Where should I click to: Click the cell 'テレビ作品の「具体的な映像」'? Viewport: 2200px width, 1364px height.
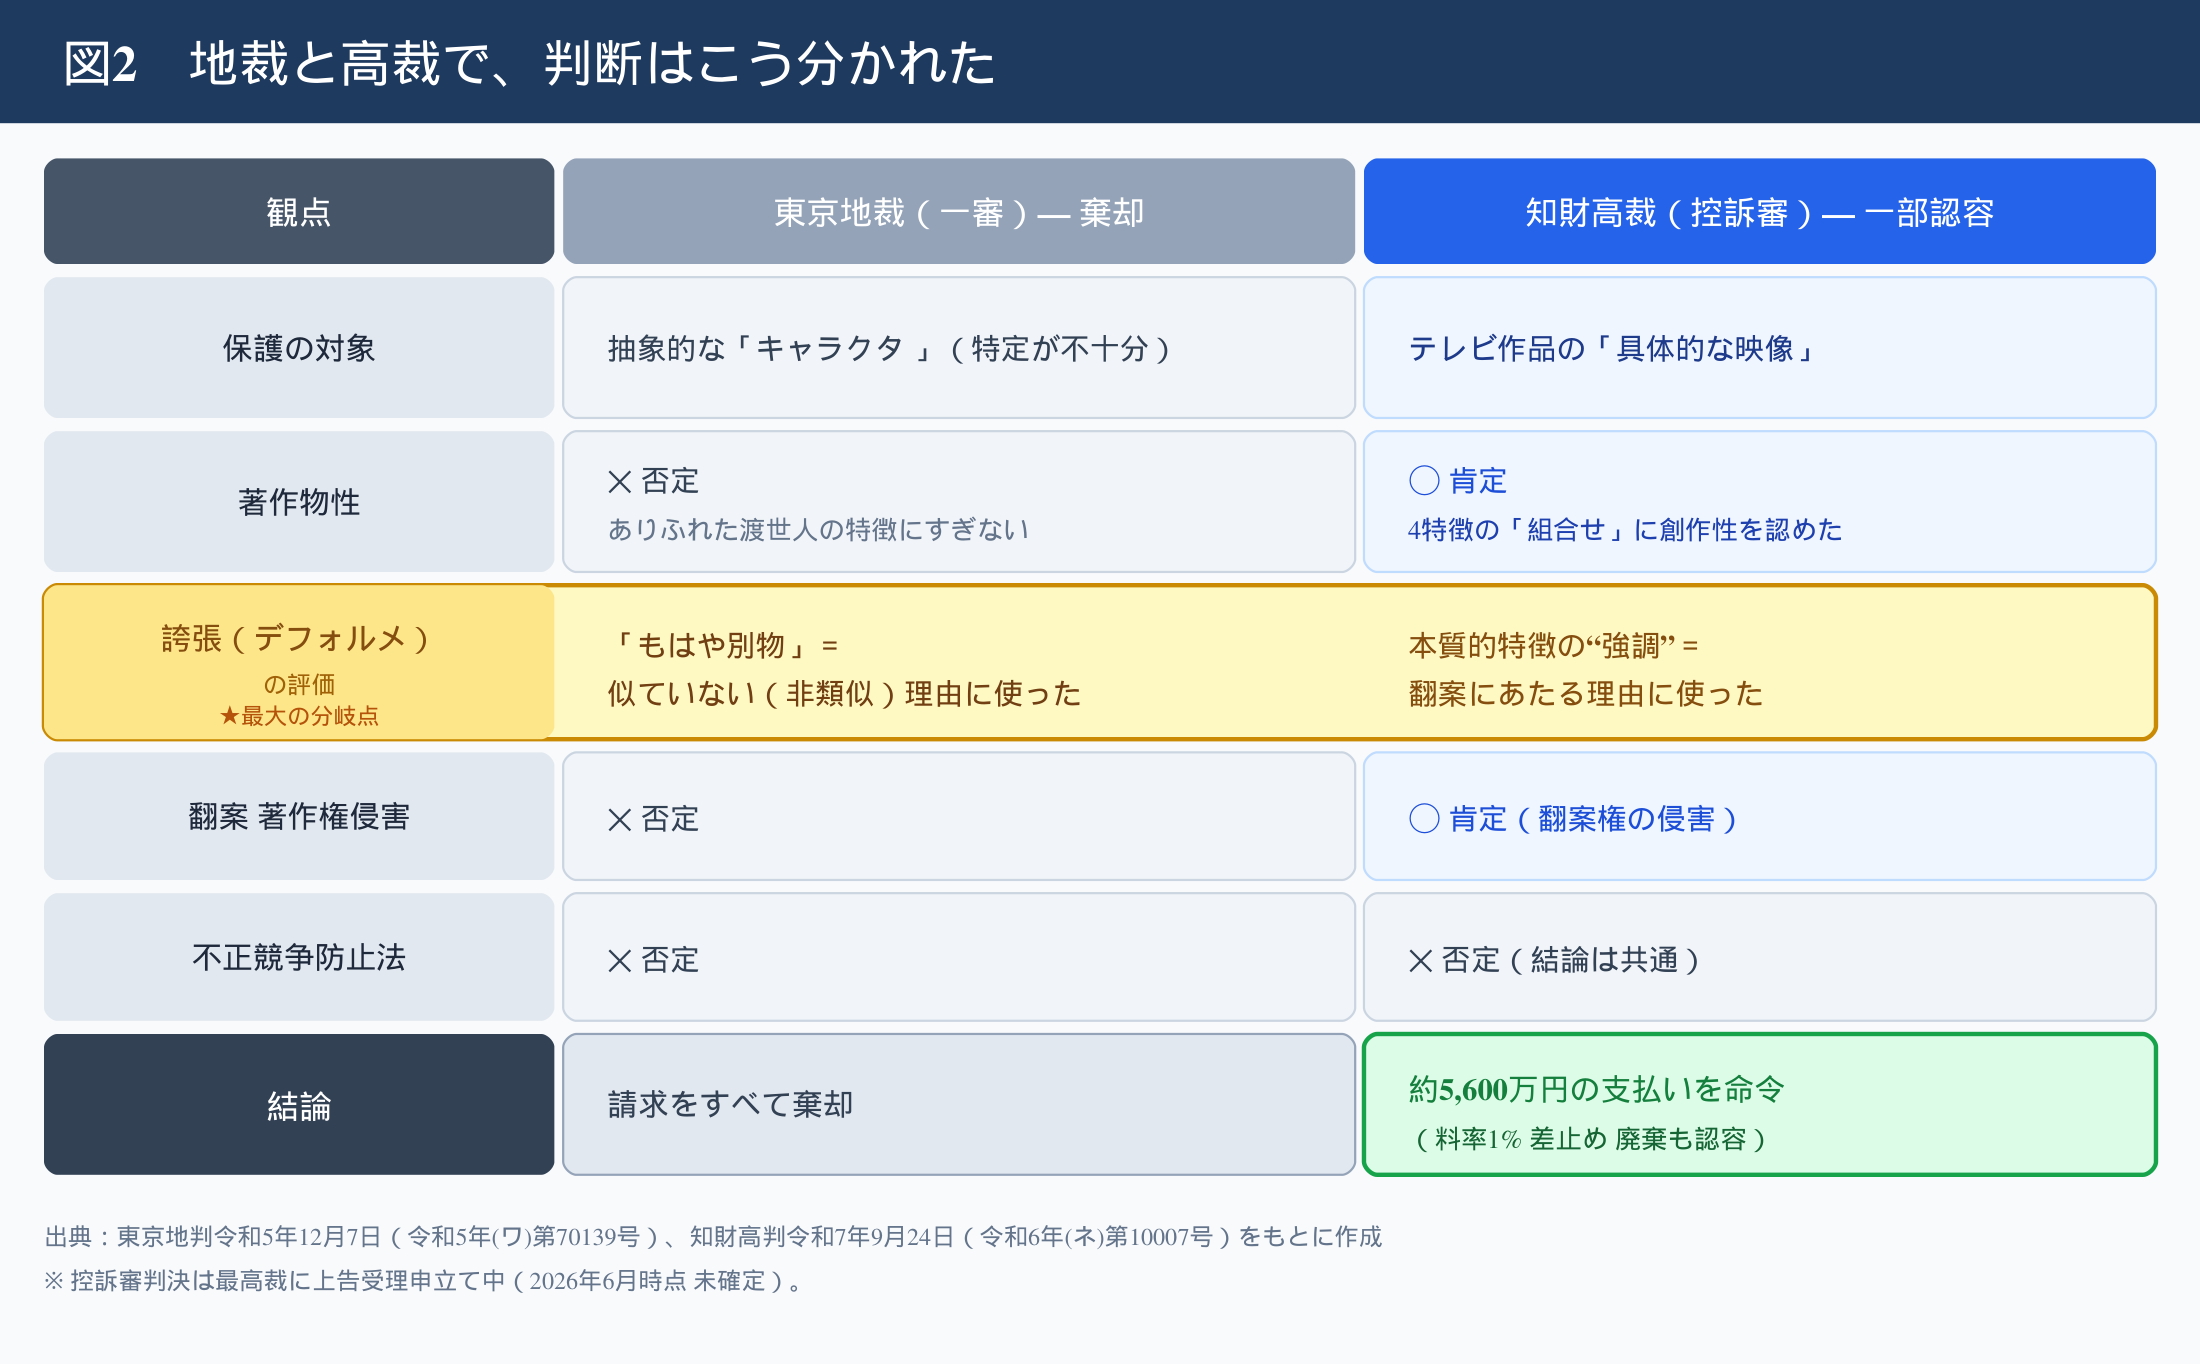(1759, 347)
